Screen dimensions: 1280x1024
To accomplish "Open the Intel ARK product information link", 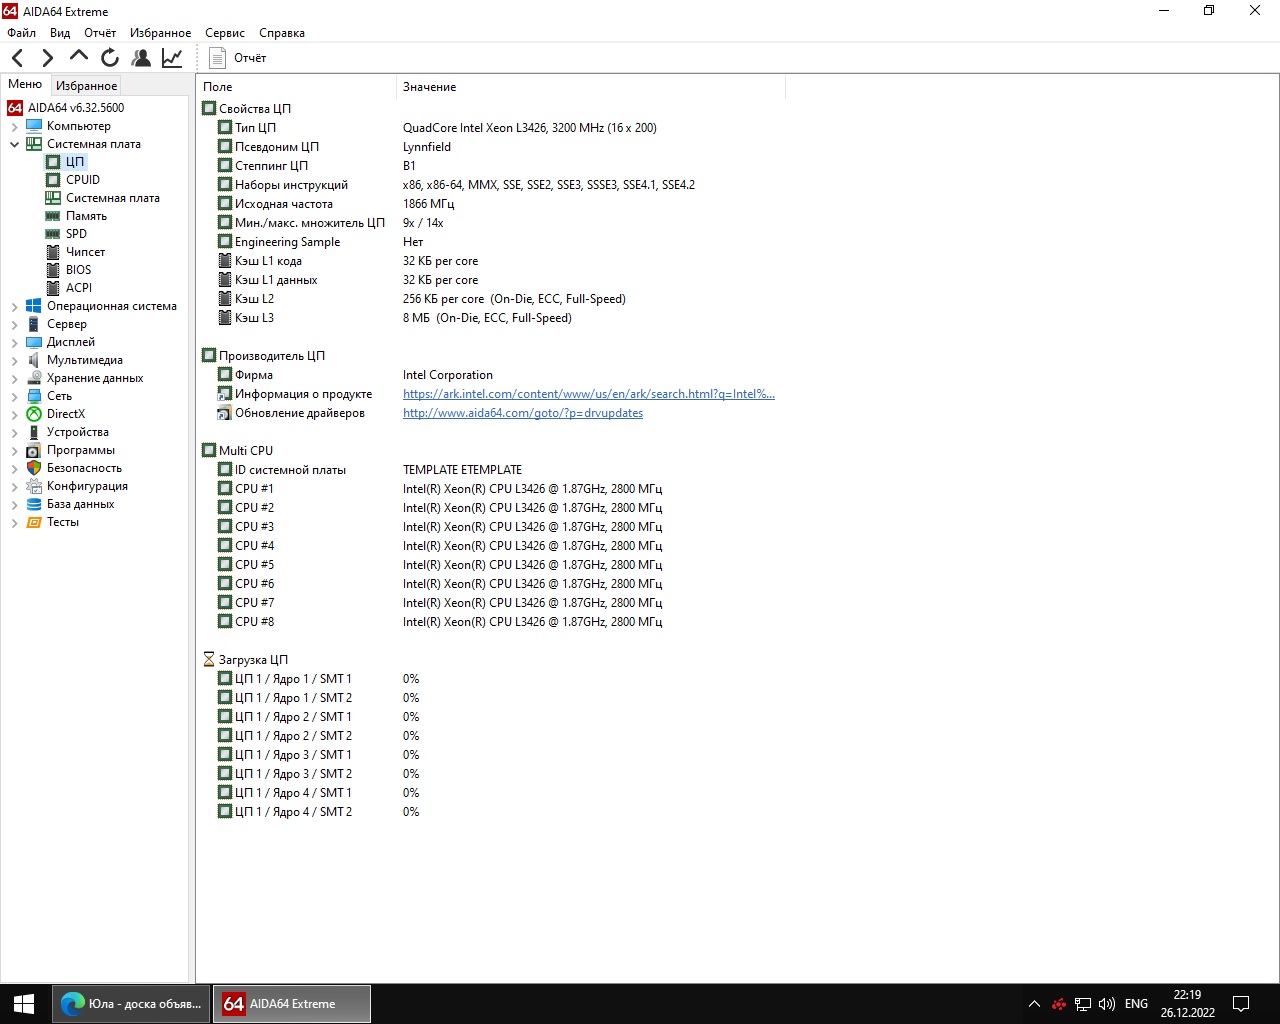I will point(589,394).
